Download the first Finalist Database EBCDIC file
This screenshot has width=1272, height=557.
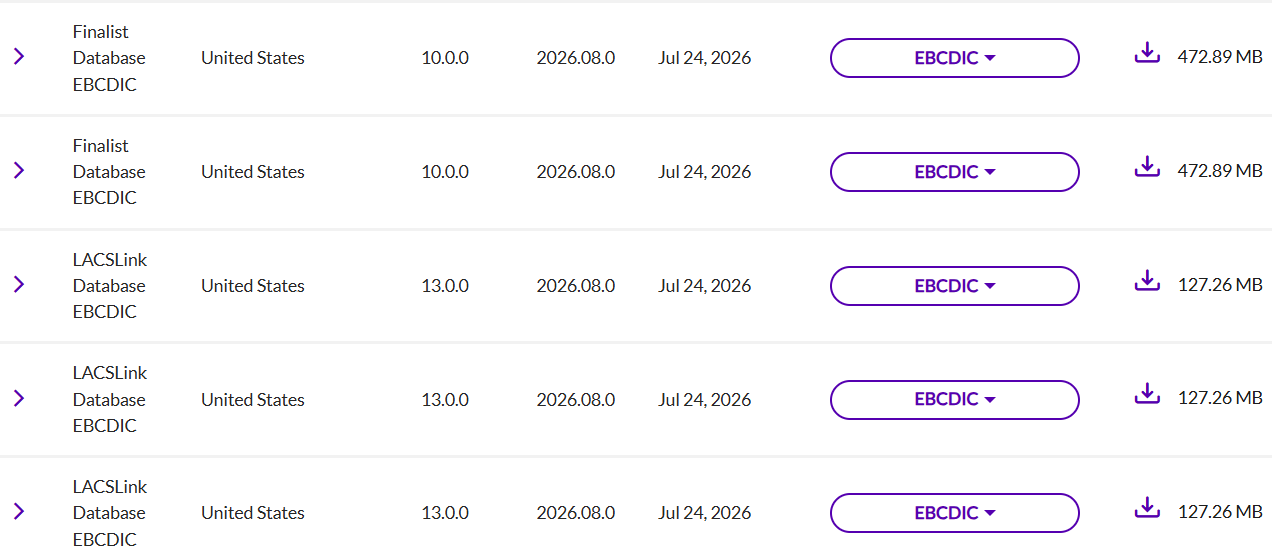tap(1147, 53)
